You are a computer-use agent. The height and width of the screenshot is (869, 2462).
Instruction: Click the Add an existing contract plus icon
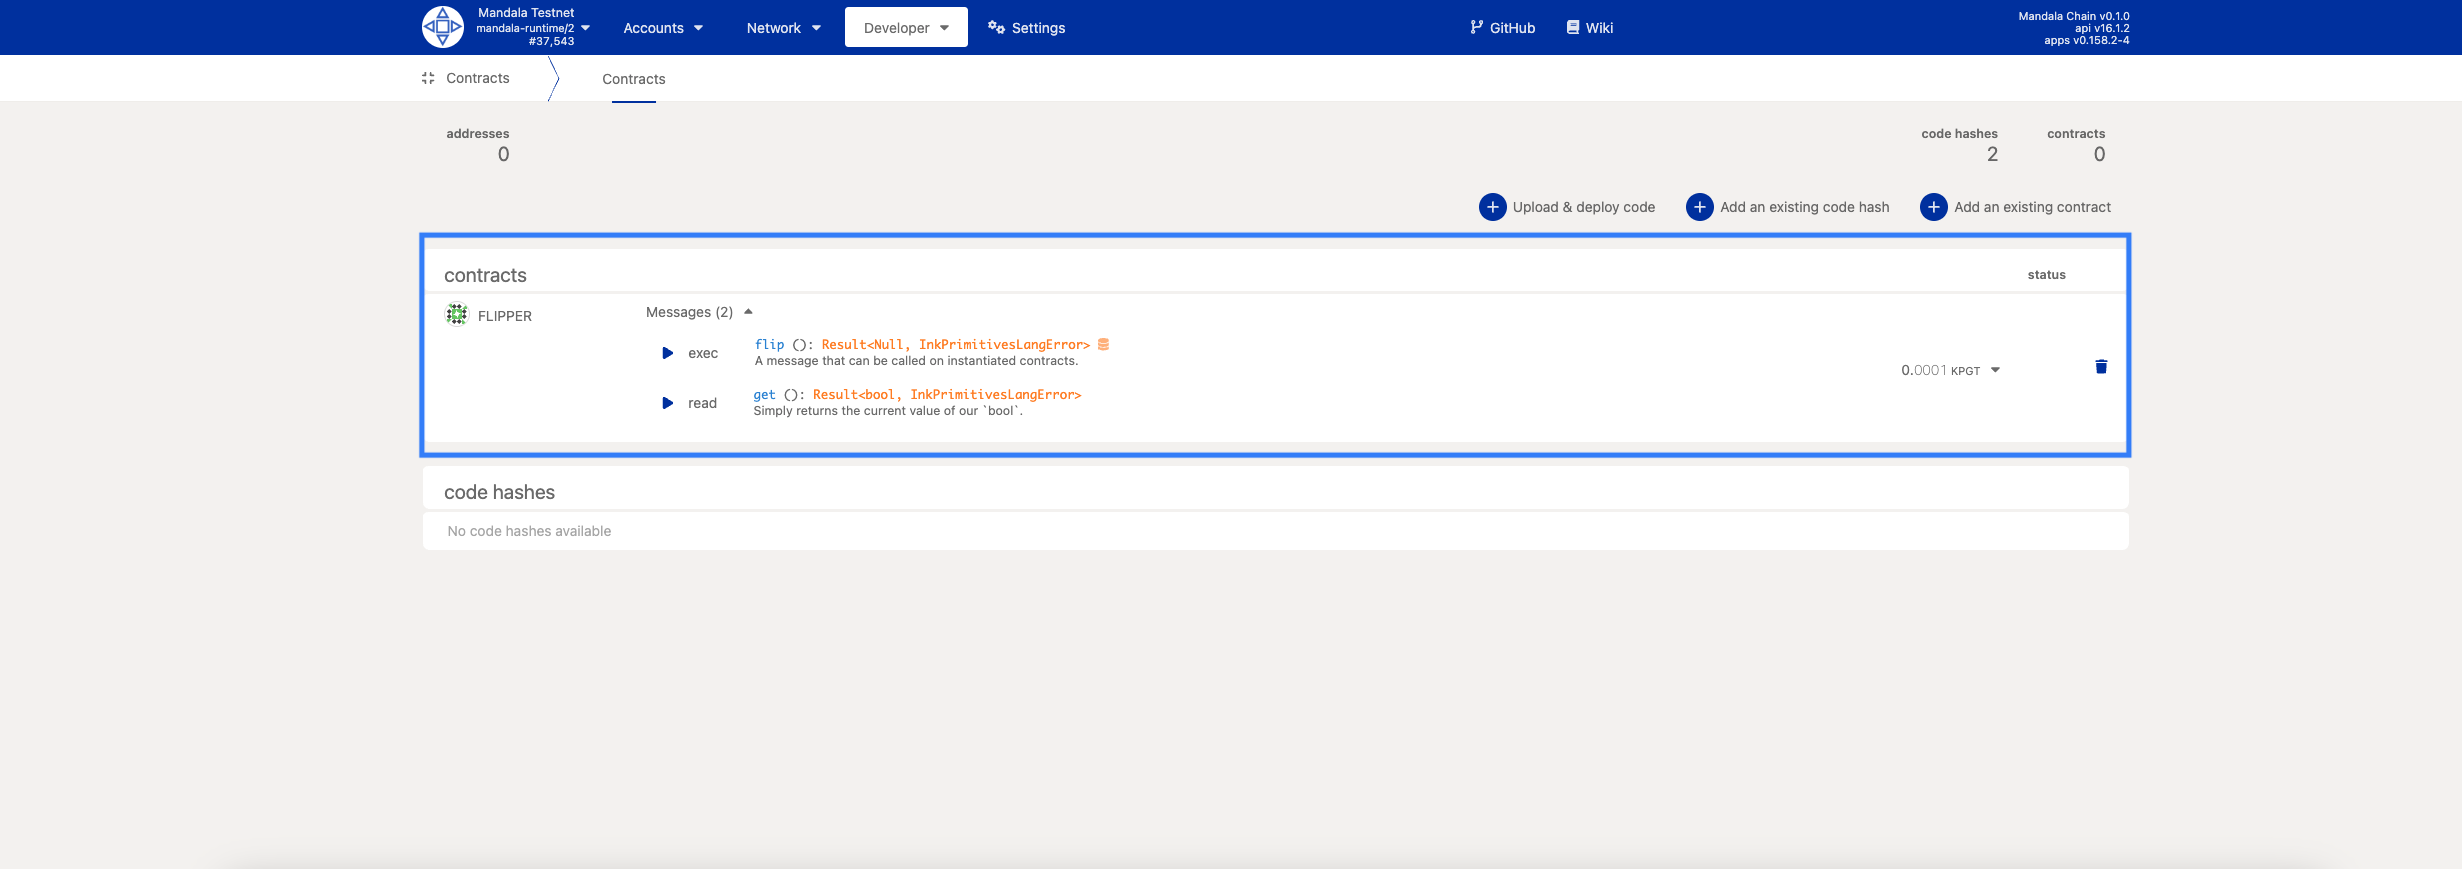pos(1933,207)
